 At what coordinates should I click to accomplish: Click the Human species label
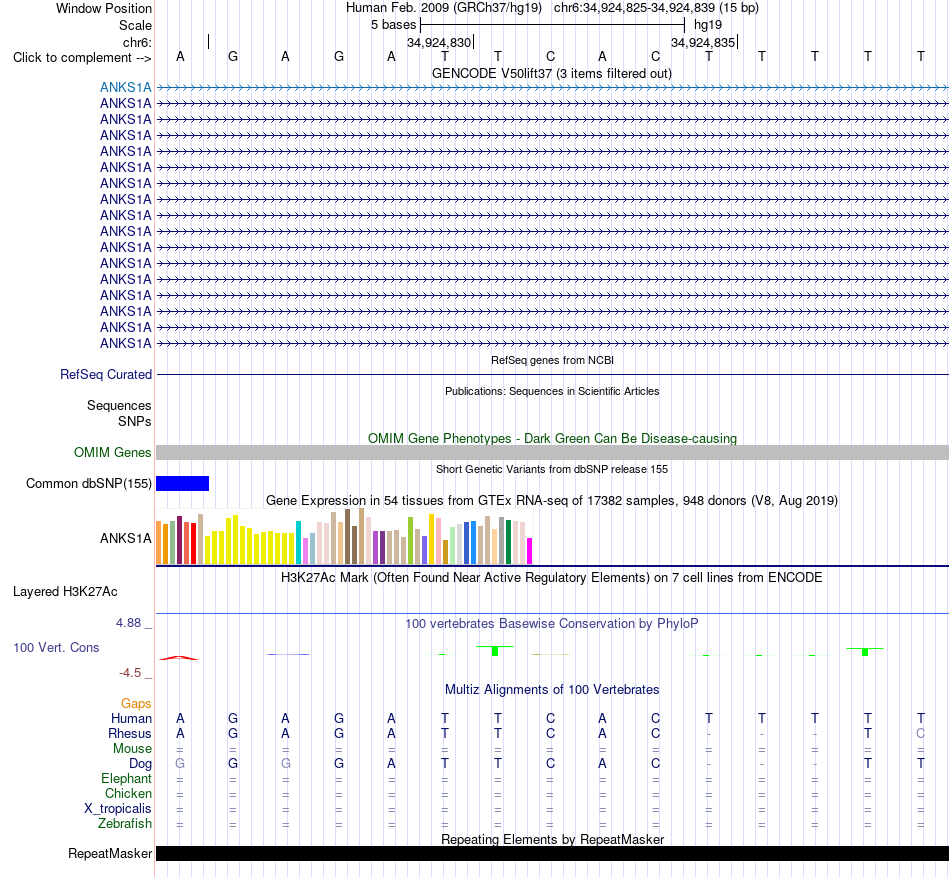(x=131, y=718)
